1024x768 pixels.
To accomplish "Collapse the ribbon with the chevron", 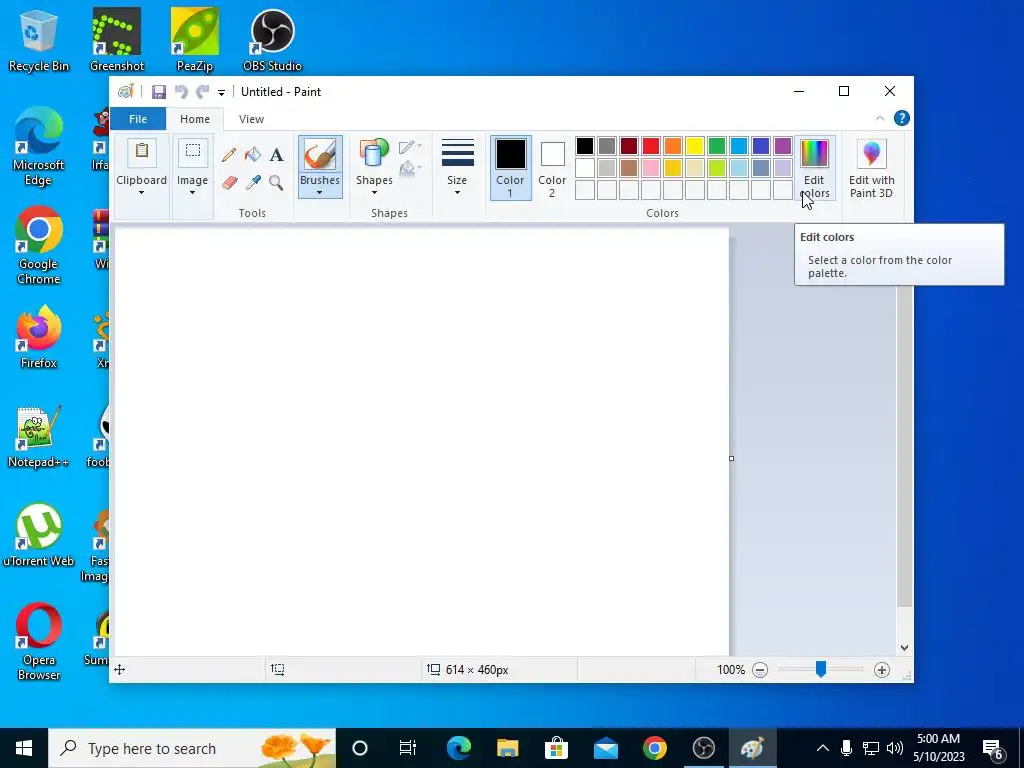I will [x=880, y=118].
